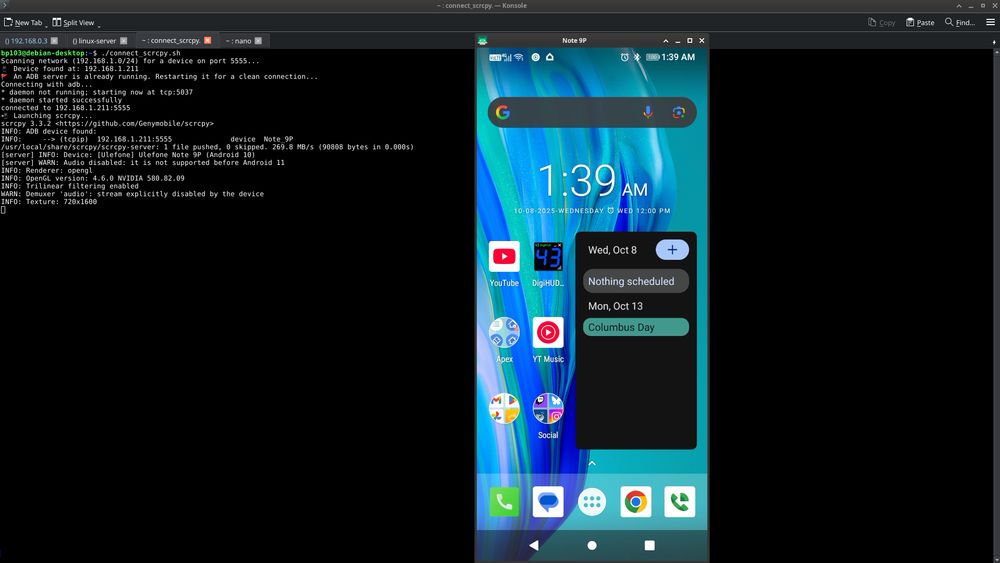The image size is (1000, 563).
Task: Close the 192.168.0.3 tab
Action: (54, 41)
